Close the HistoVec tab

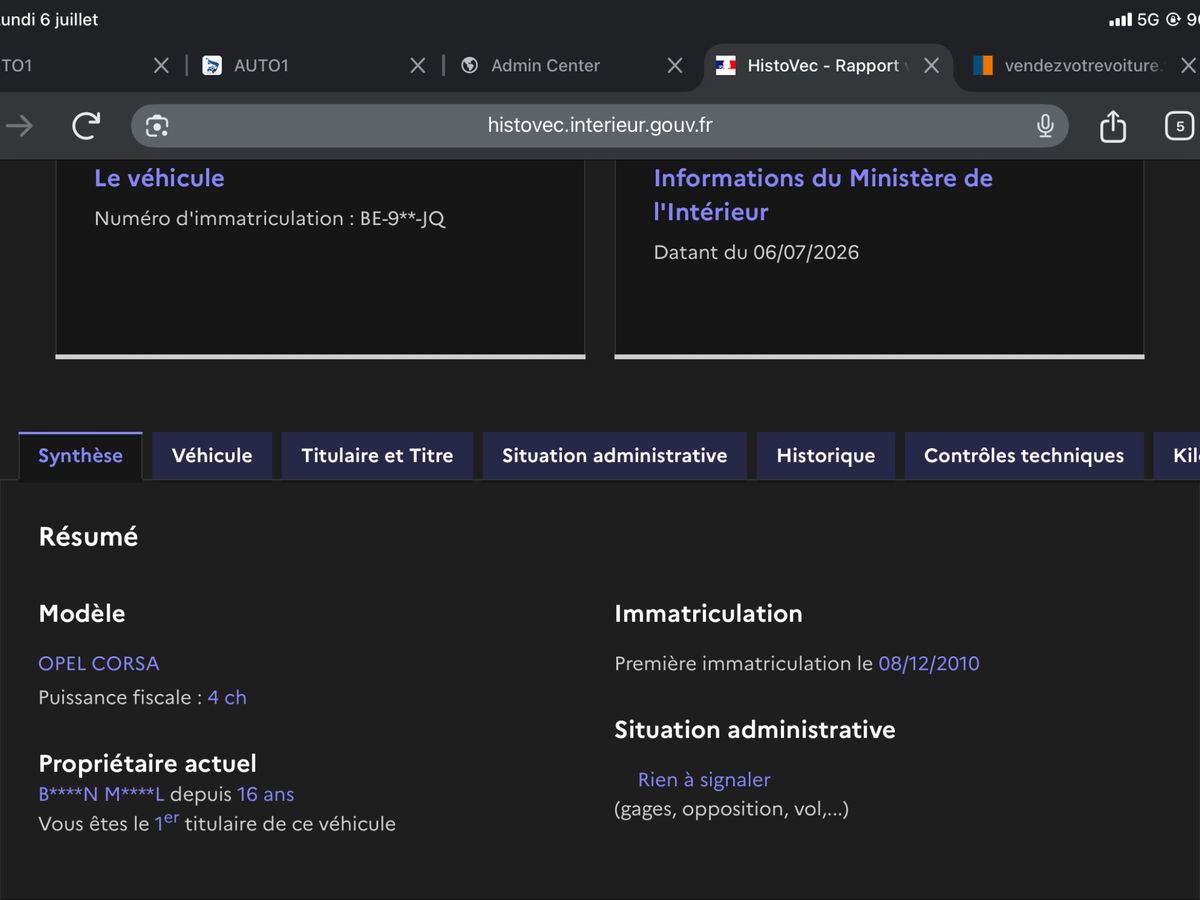click(x=931, y=65)
